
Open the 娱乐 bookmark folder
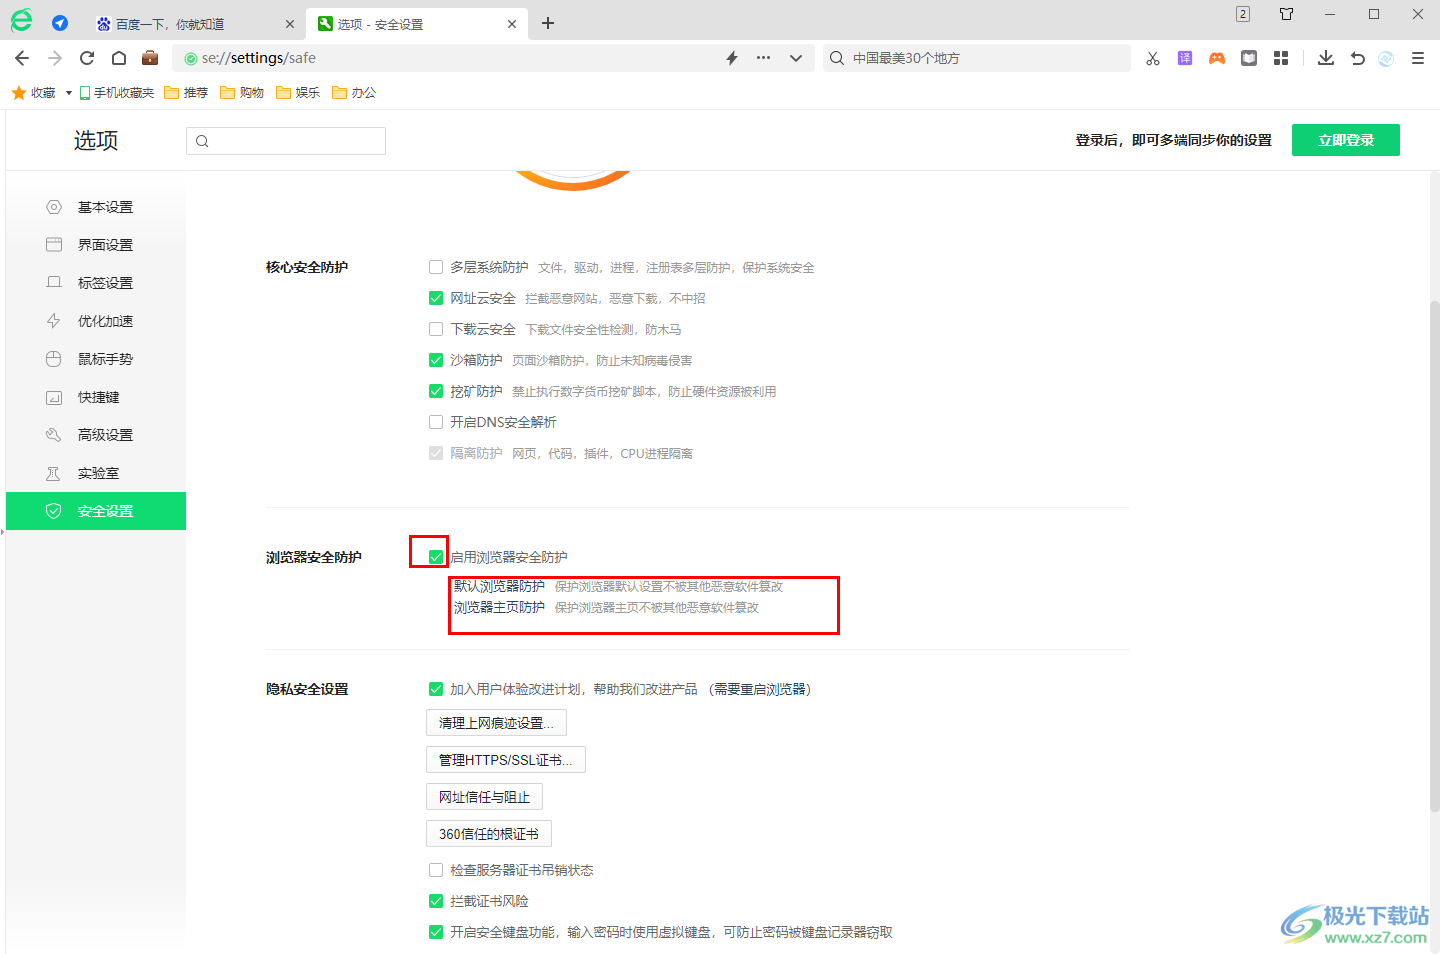click(298, 93)
